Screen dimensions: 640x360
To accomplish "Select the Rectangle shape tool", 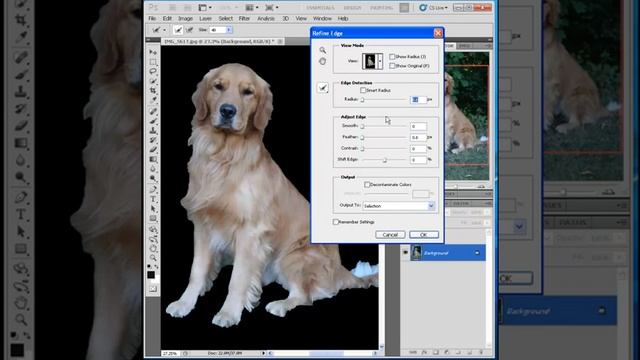I will [153, 218].
